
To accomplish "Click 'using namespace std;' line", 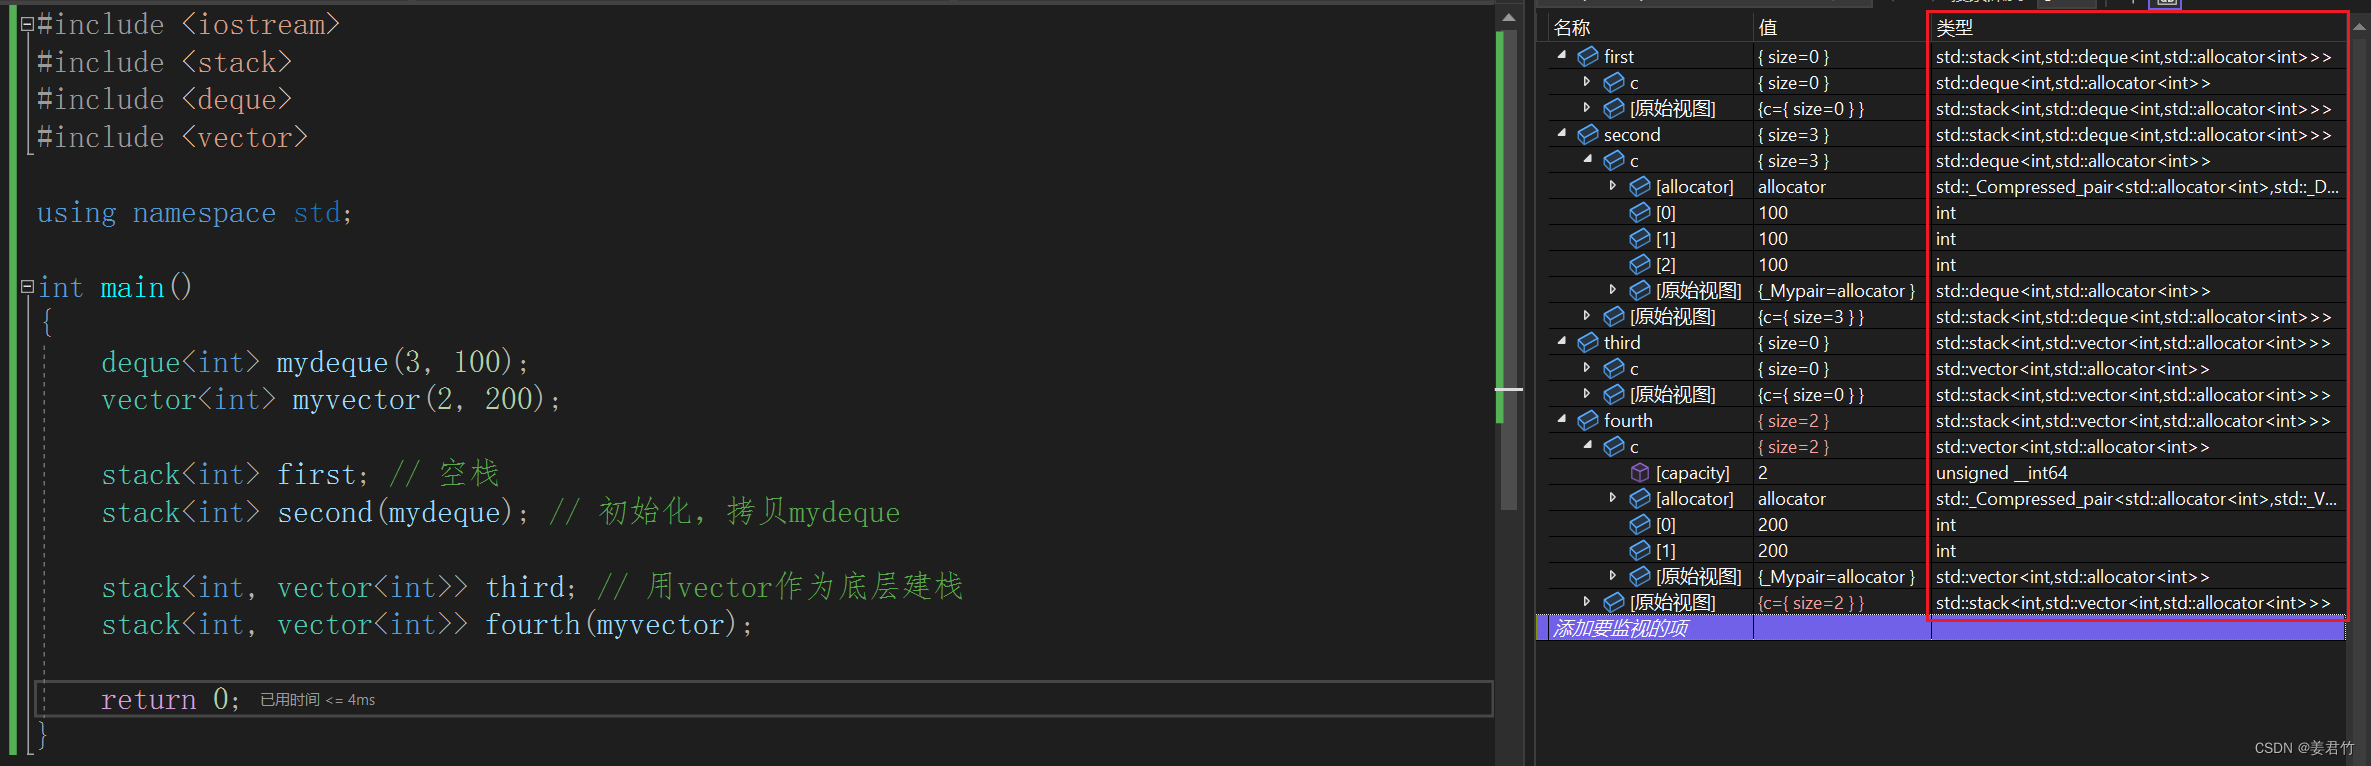I will pos(195,213).
